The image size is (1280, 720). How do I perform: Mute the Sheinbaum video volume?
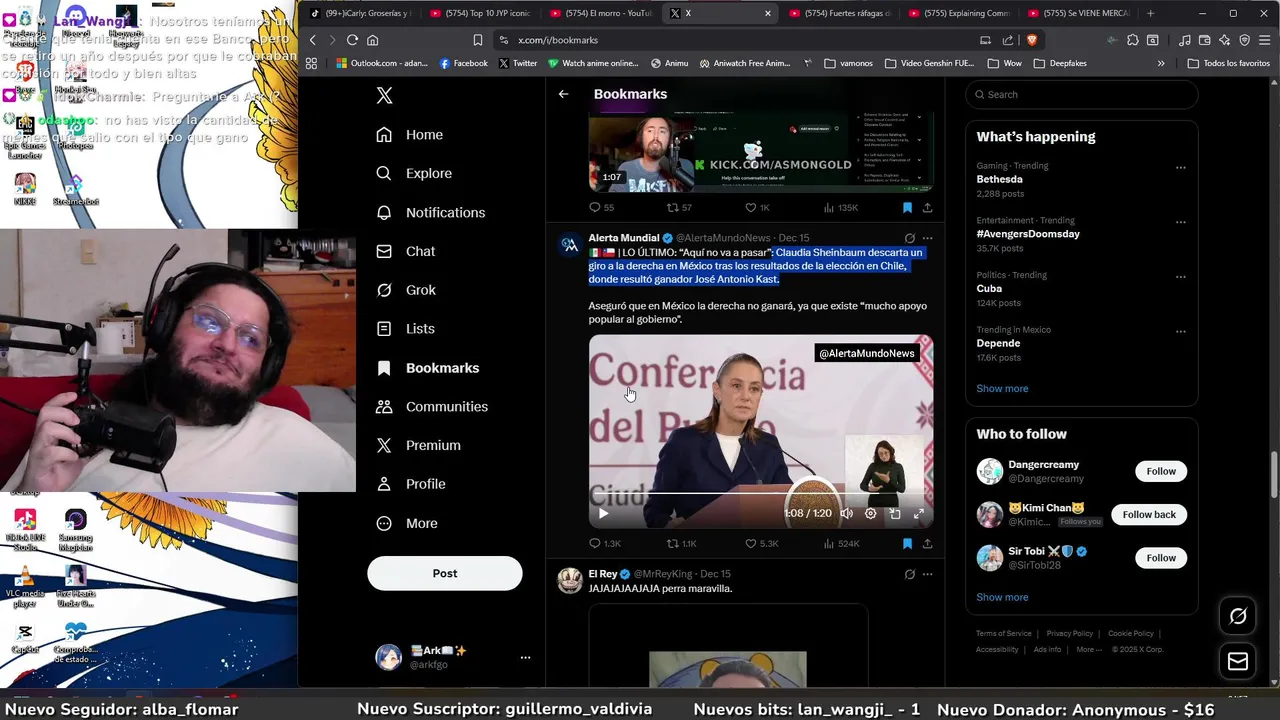[846, 513]
